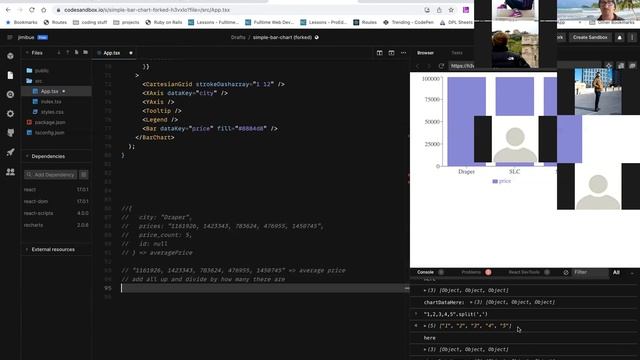The height and width of the screenshot is (360, 640).
Task: Click the dependency list icon next to Add Dependency
Action: (x=84, y=175)
